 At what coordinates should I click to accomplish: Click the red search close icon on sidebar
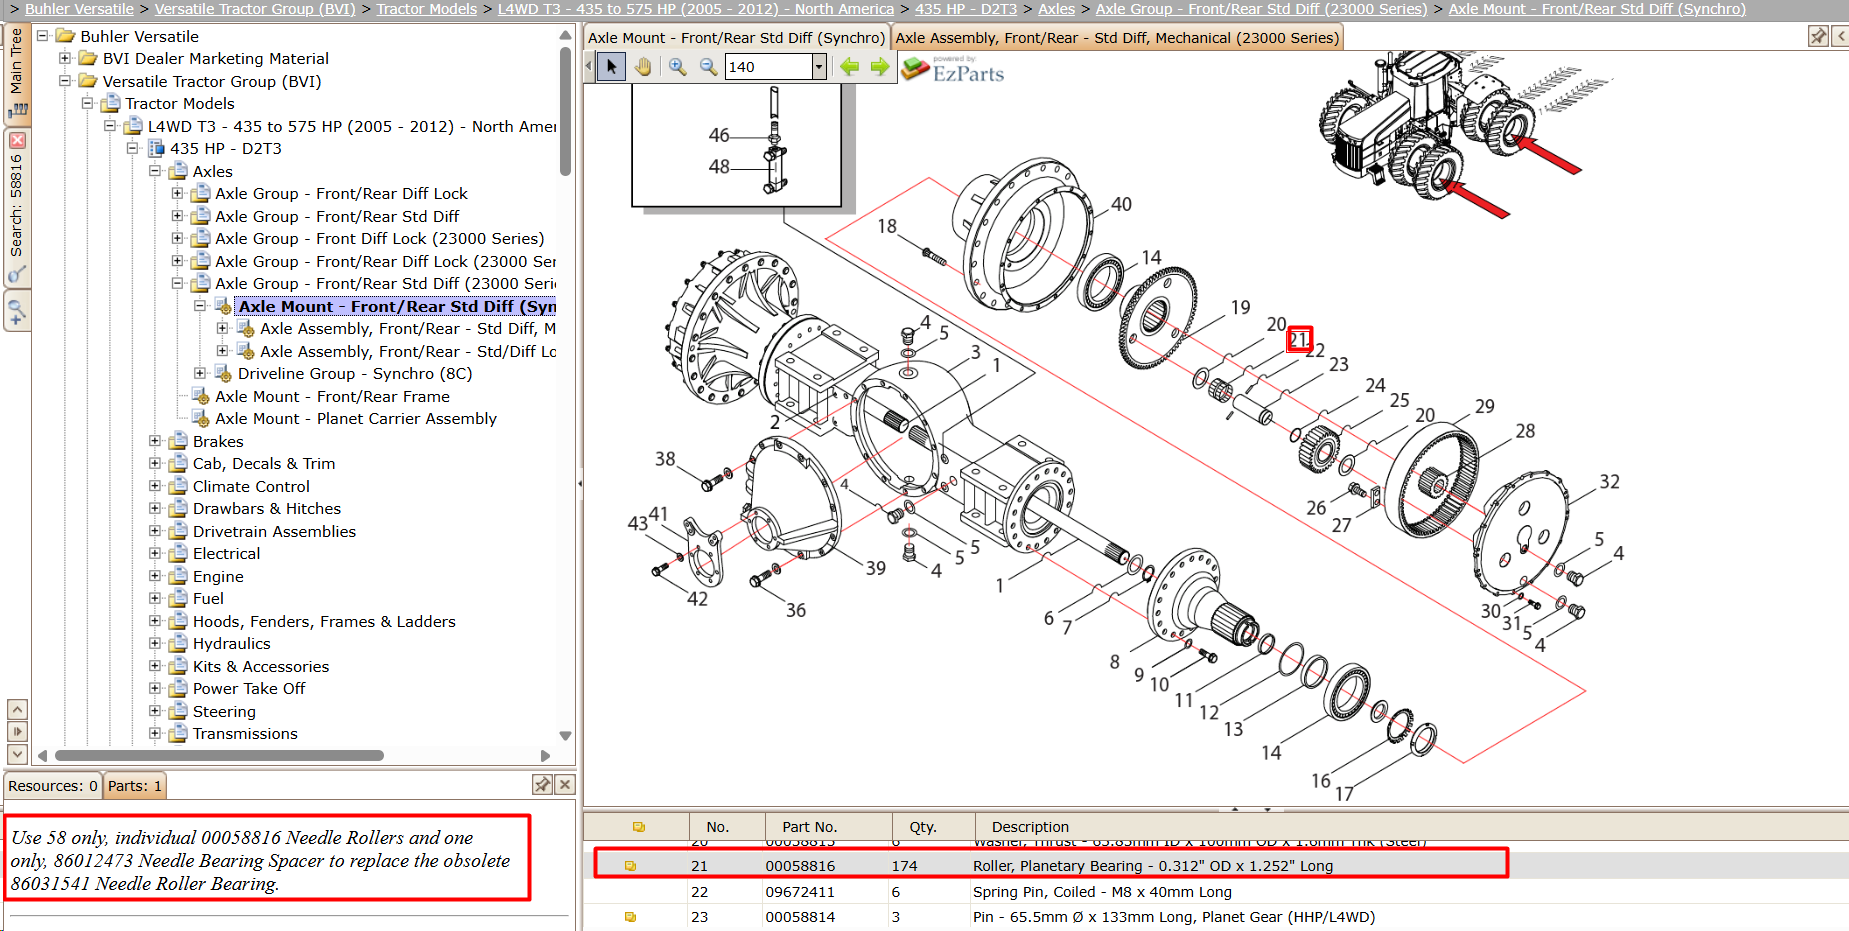[17, 140]
